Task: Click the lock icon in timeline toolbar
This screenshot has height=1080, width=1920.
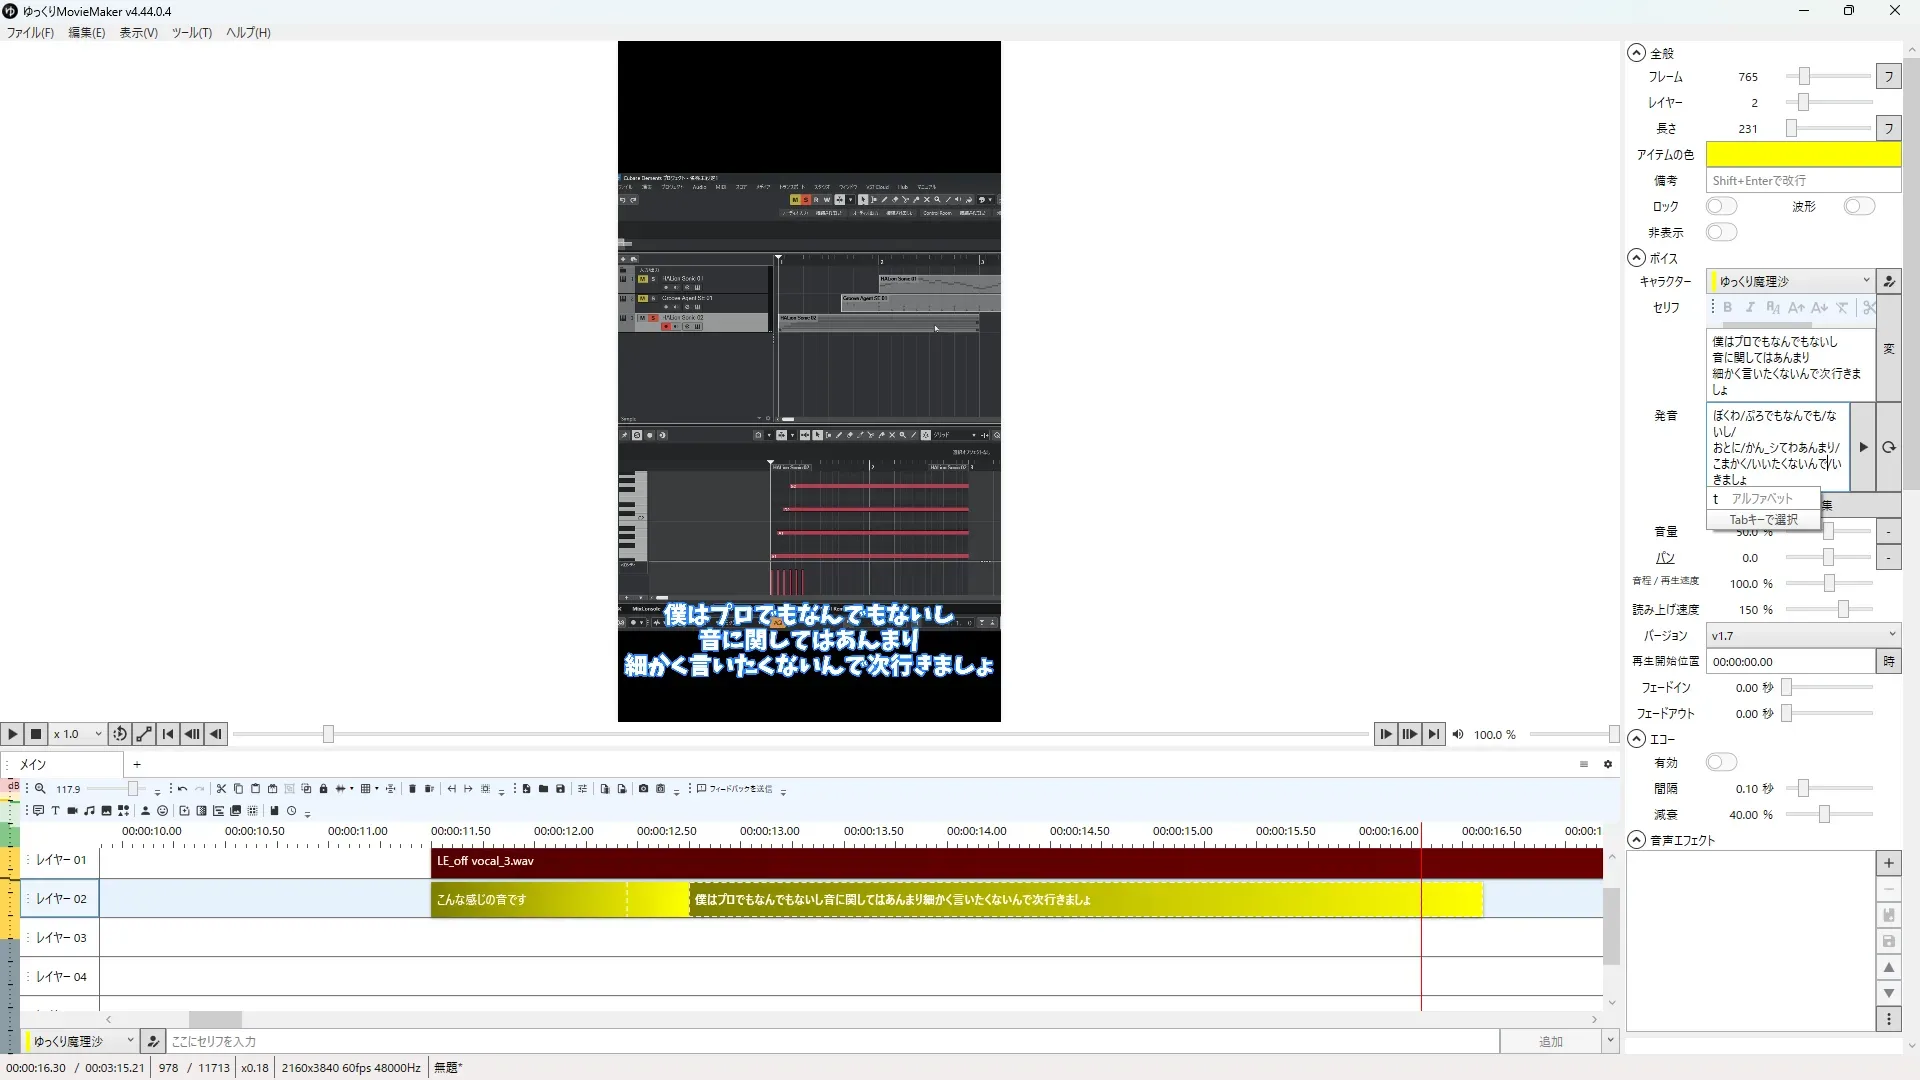Action: [x=323, y=789]
